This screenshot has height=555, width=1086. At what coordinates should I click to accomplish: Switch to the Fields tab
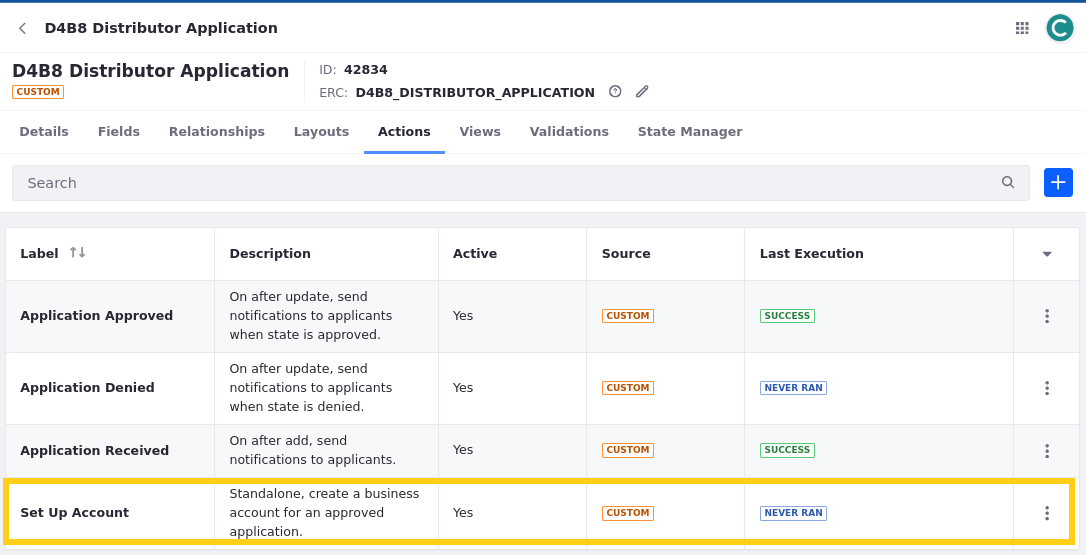[x=119, y=132]
